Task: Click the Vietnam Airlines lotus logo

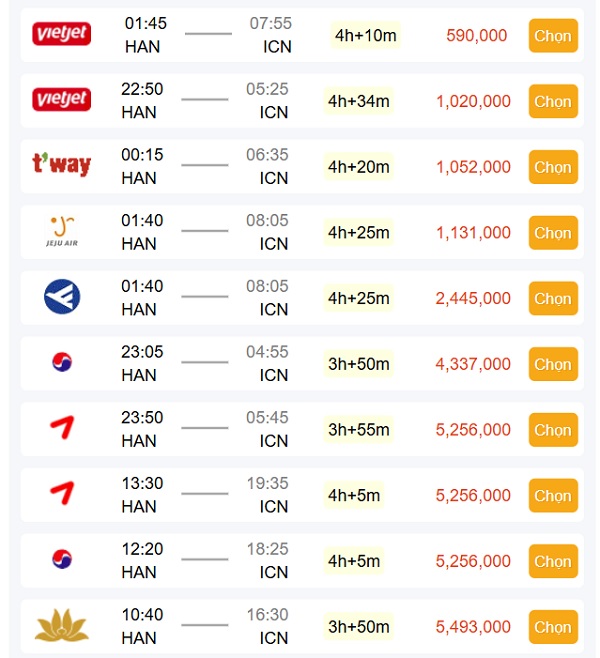Action: point(62,626)
